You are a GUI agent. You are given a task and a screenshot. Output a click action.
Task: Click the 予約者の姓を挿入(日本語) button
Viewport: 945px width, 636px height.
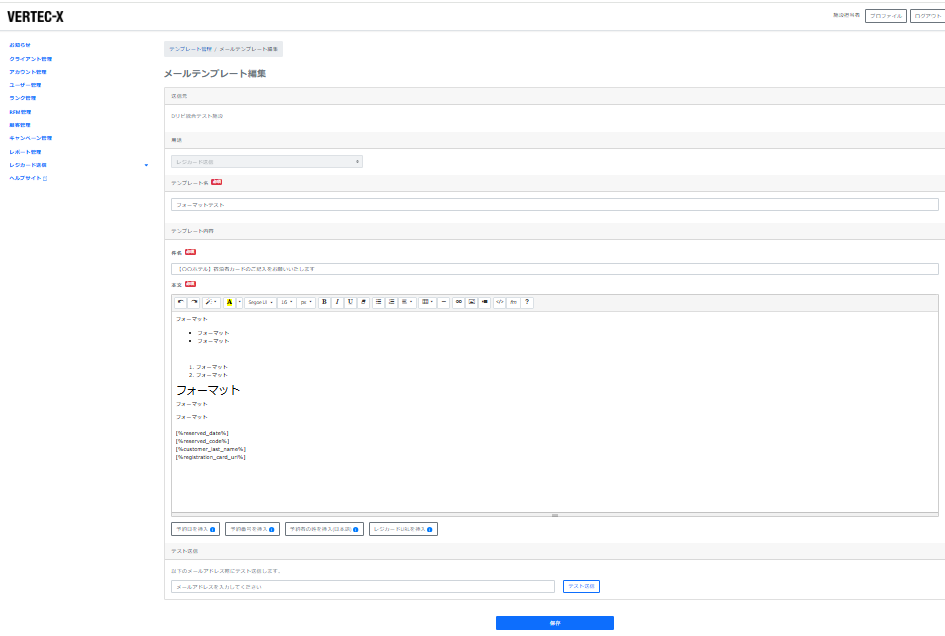[324, 529]
